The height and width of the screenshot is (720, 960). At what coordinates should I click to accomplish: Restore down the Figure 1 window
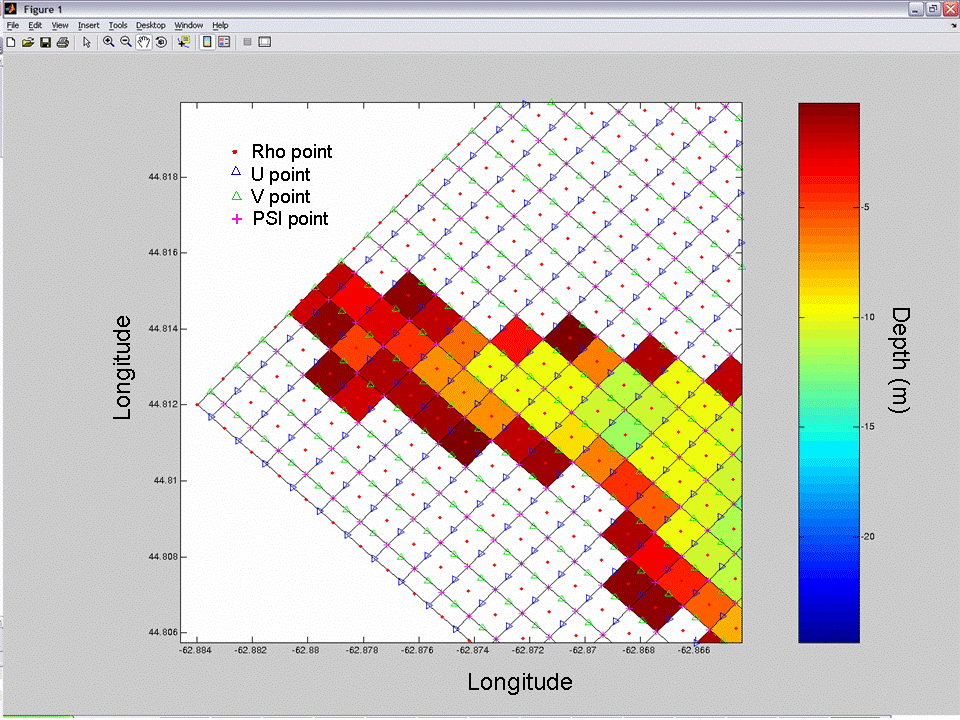click(932, 9)
